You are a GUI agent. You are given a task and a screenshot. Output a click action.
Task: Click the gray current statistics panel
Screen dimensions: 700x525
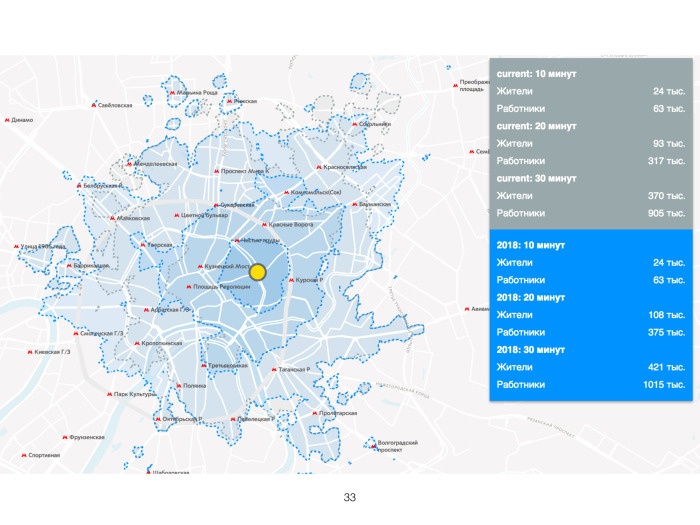[x=591, y=144]
